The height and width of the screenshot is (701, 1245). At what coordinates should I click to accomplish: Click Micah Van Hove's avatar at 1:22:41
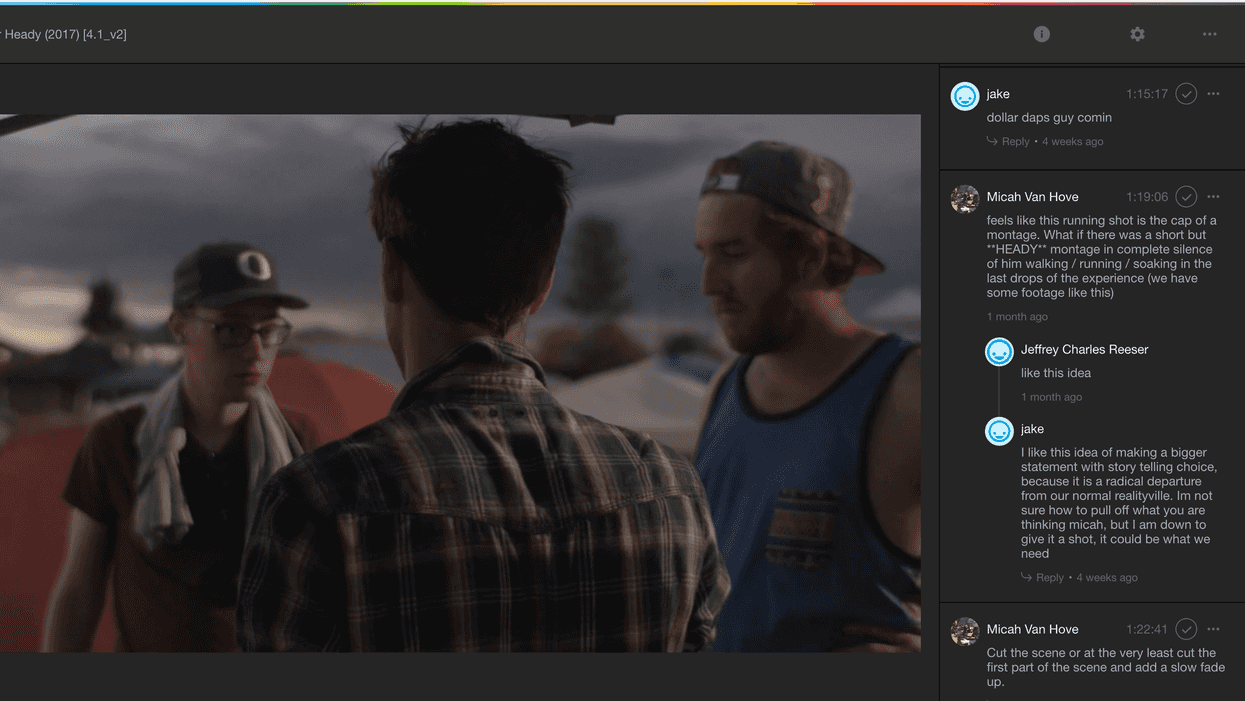(965, 632)
